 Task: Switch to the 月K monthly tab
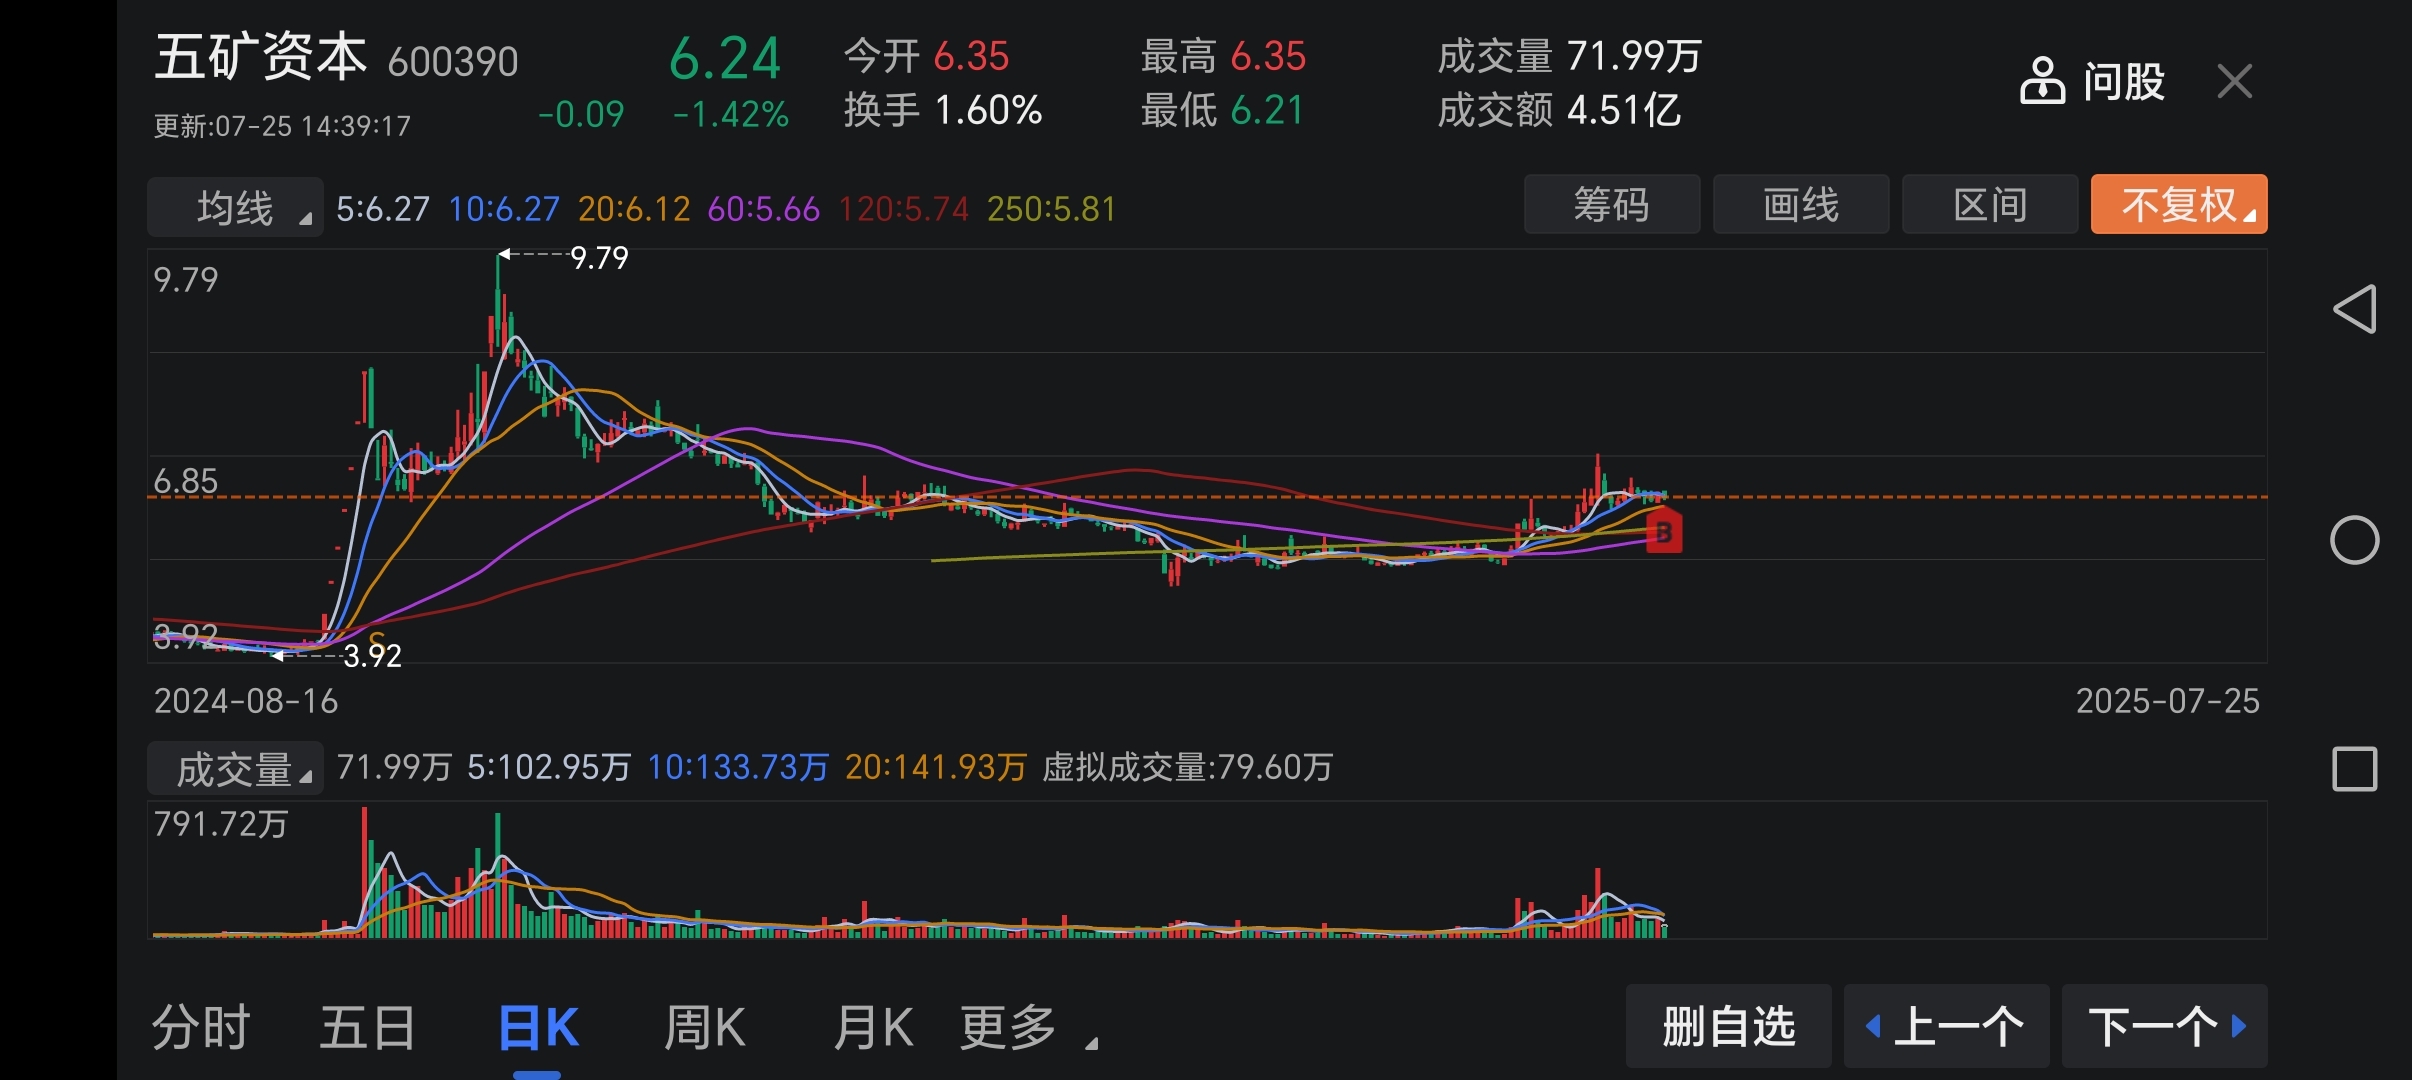coord(873,1027)
